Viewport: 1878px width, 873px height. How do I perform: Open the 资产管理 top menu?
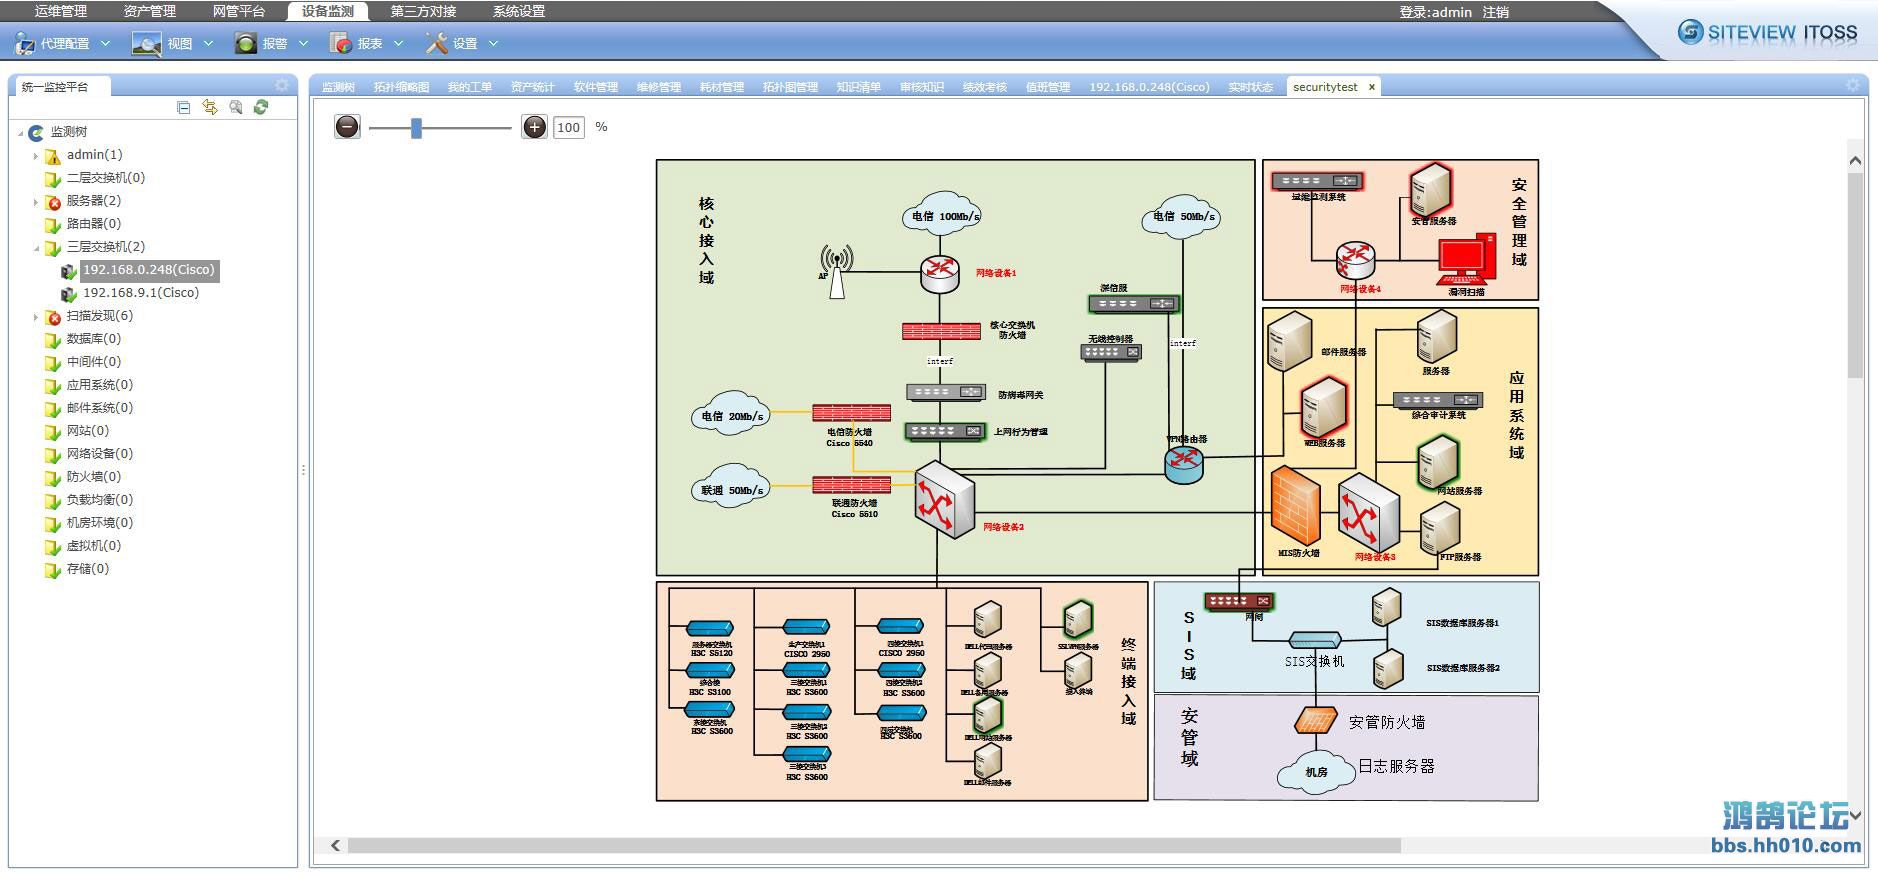(x=150, y=11)
